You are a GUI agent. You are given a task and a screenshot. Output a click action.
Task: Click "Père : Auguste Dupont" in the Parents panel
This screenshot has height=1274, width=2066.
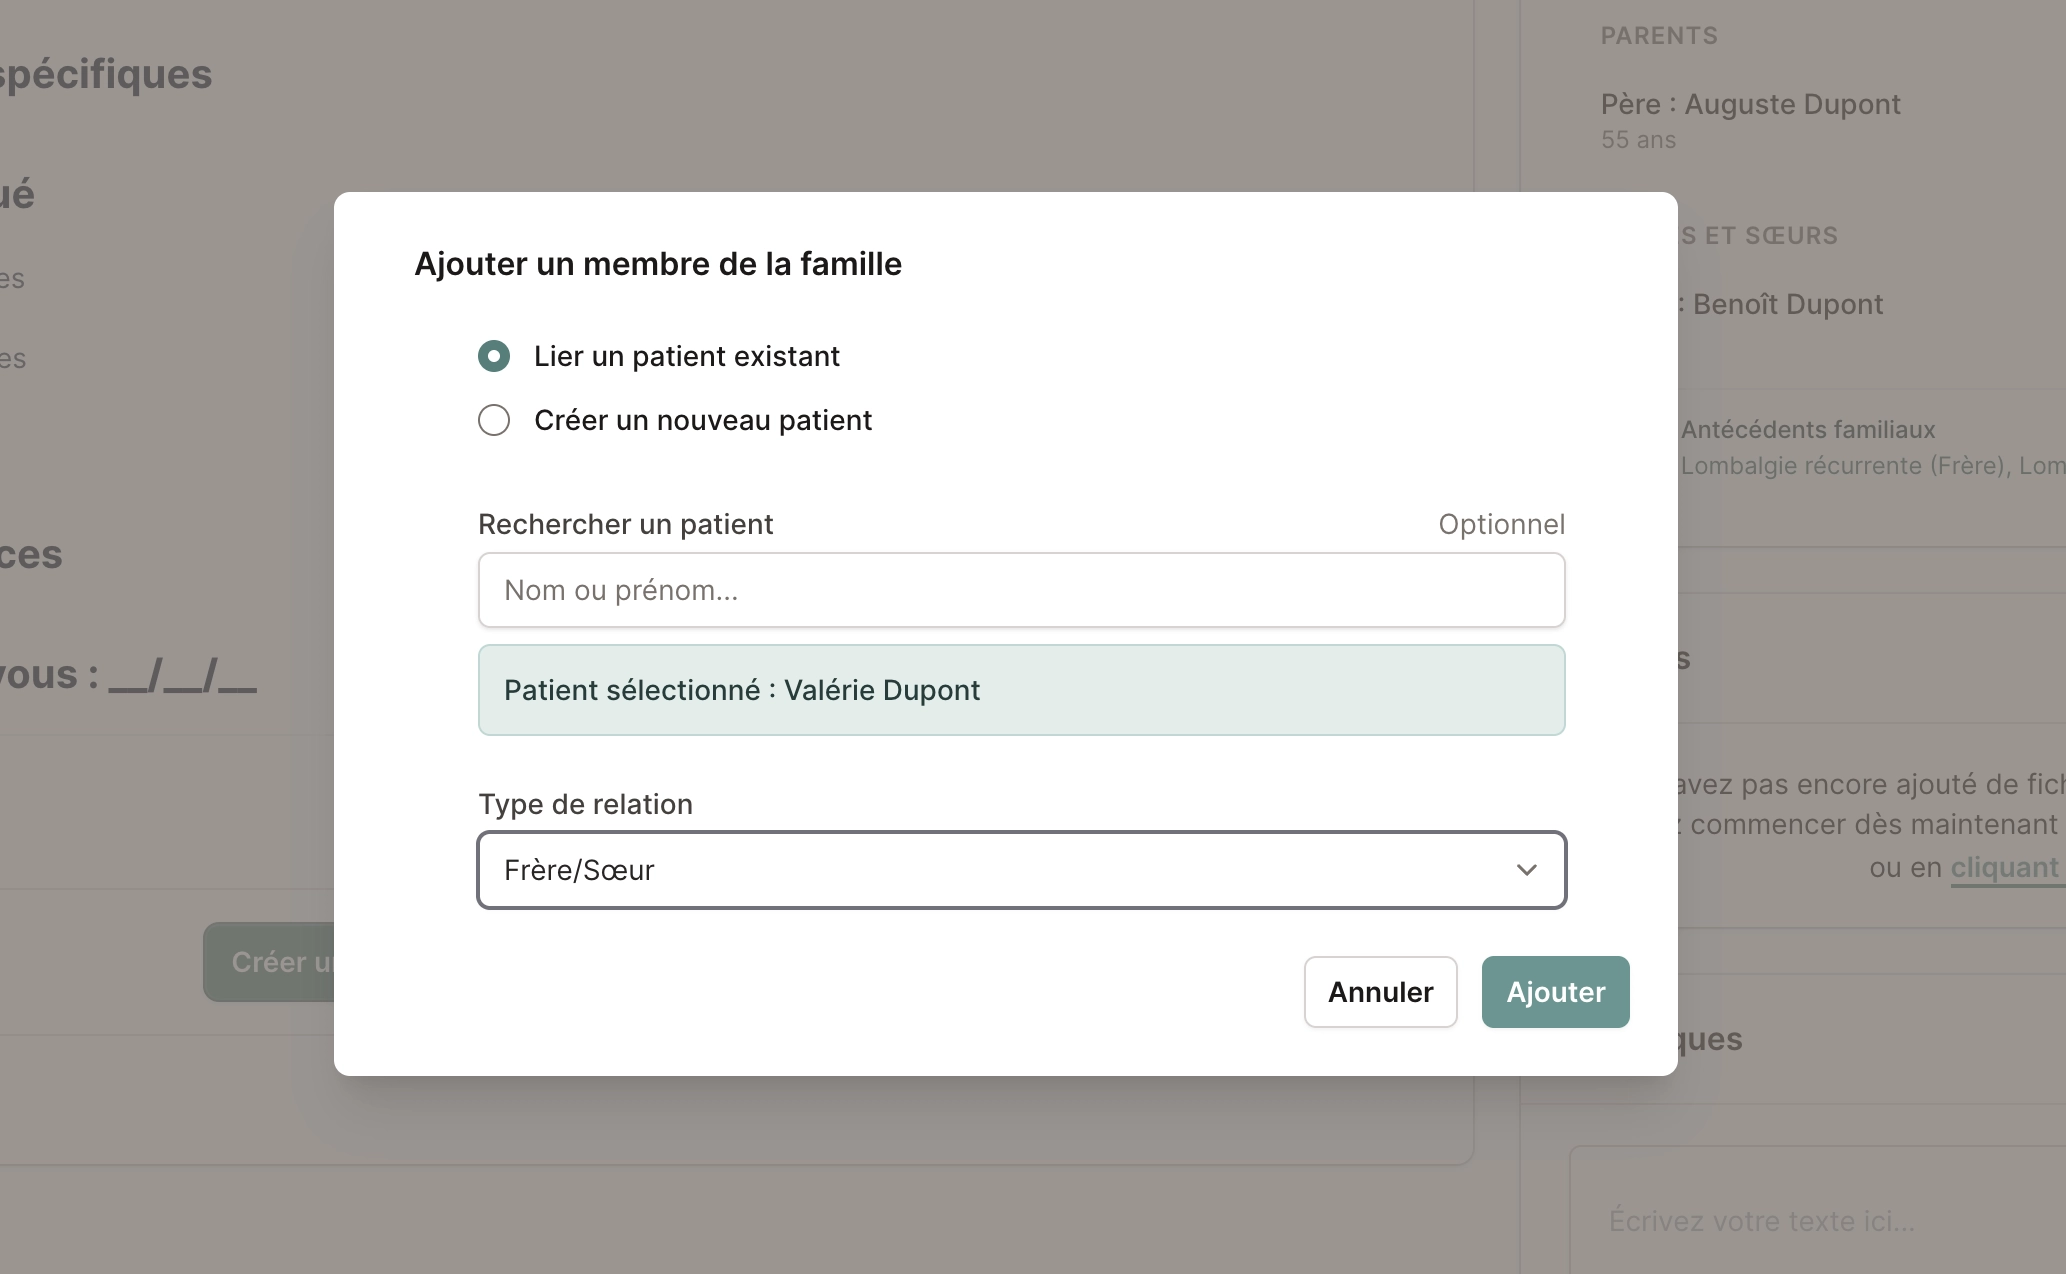(1752, 104)
